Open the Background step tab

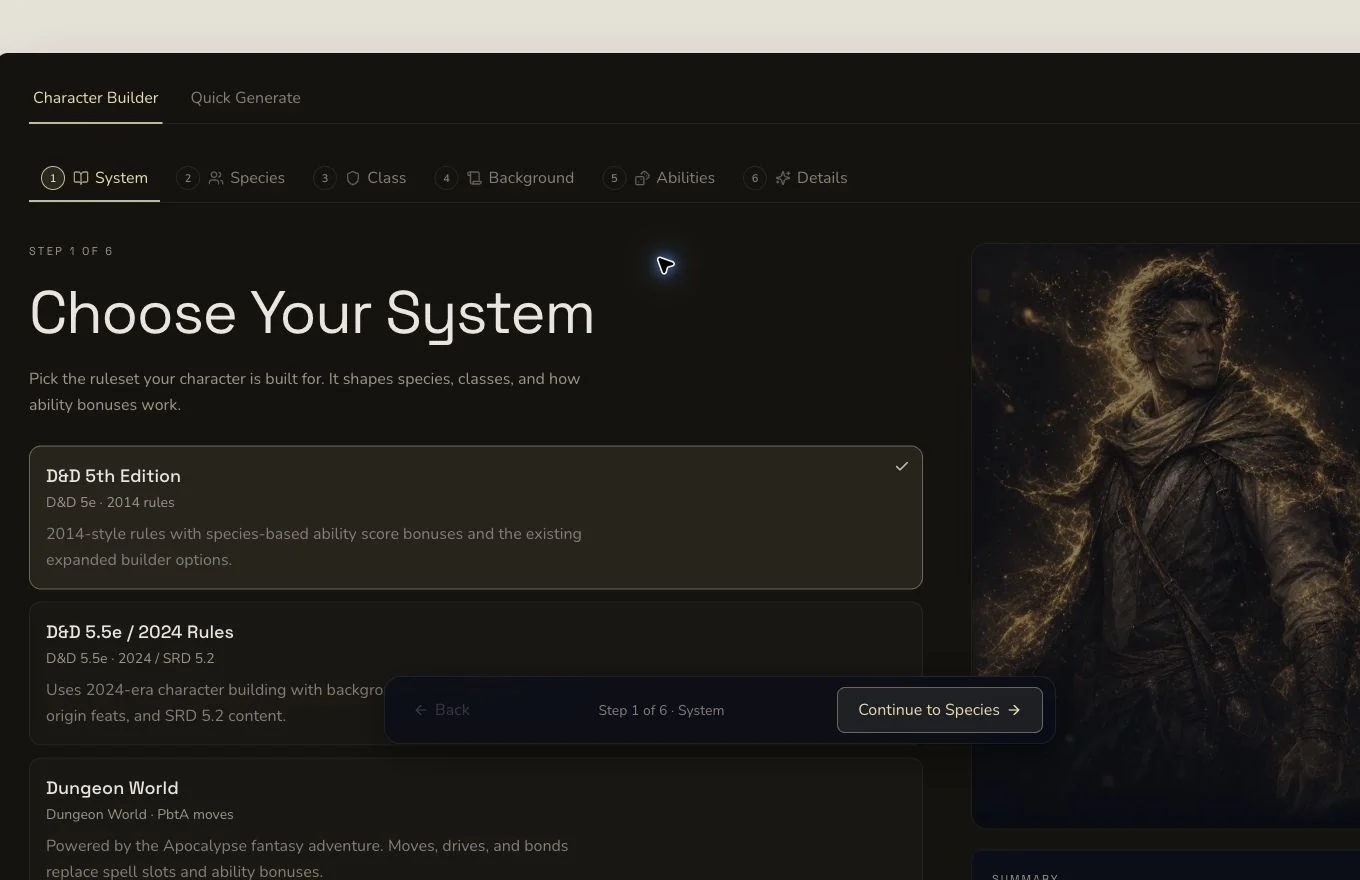point(505,178)
